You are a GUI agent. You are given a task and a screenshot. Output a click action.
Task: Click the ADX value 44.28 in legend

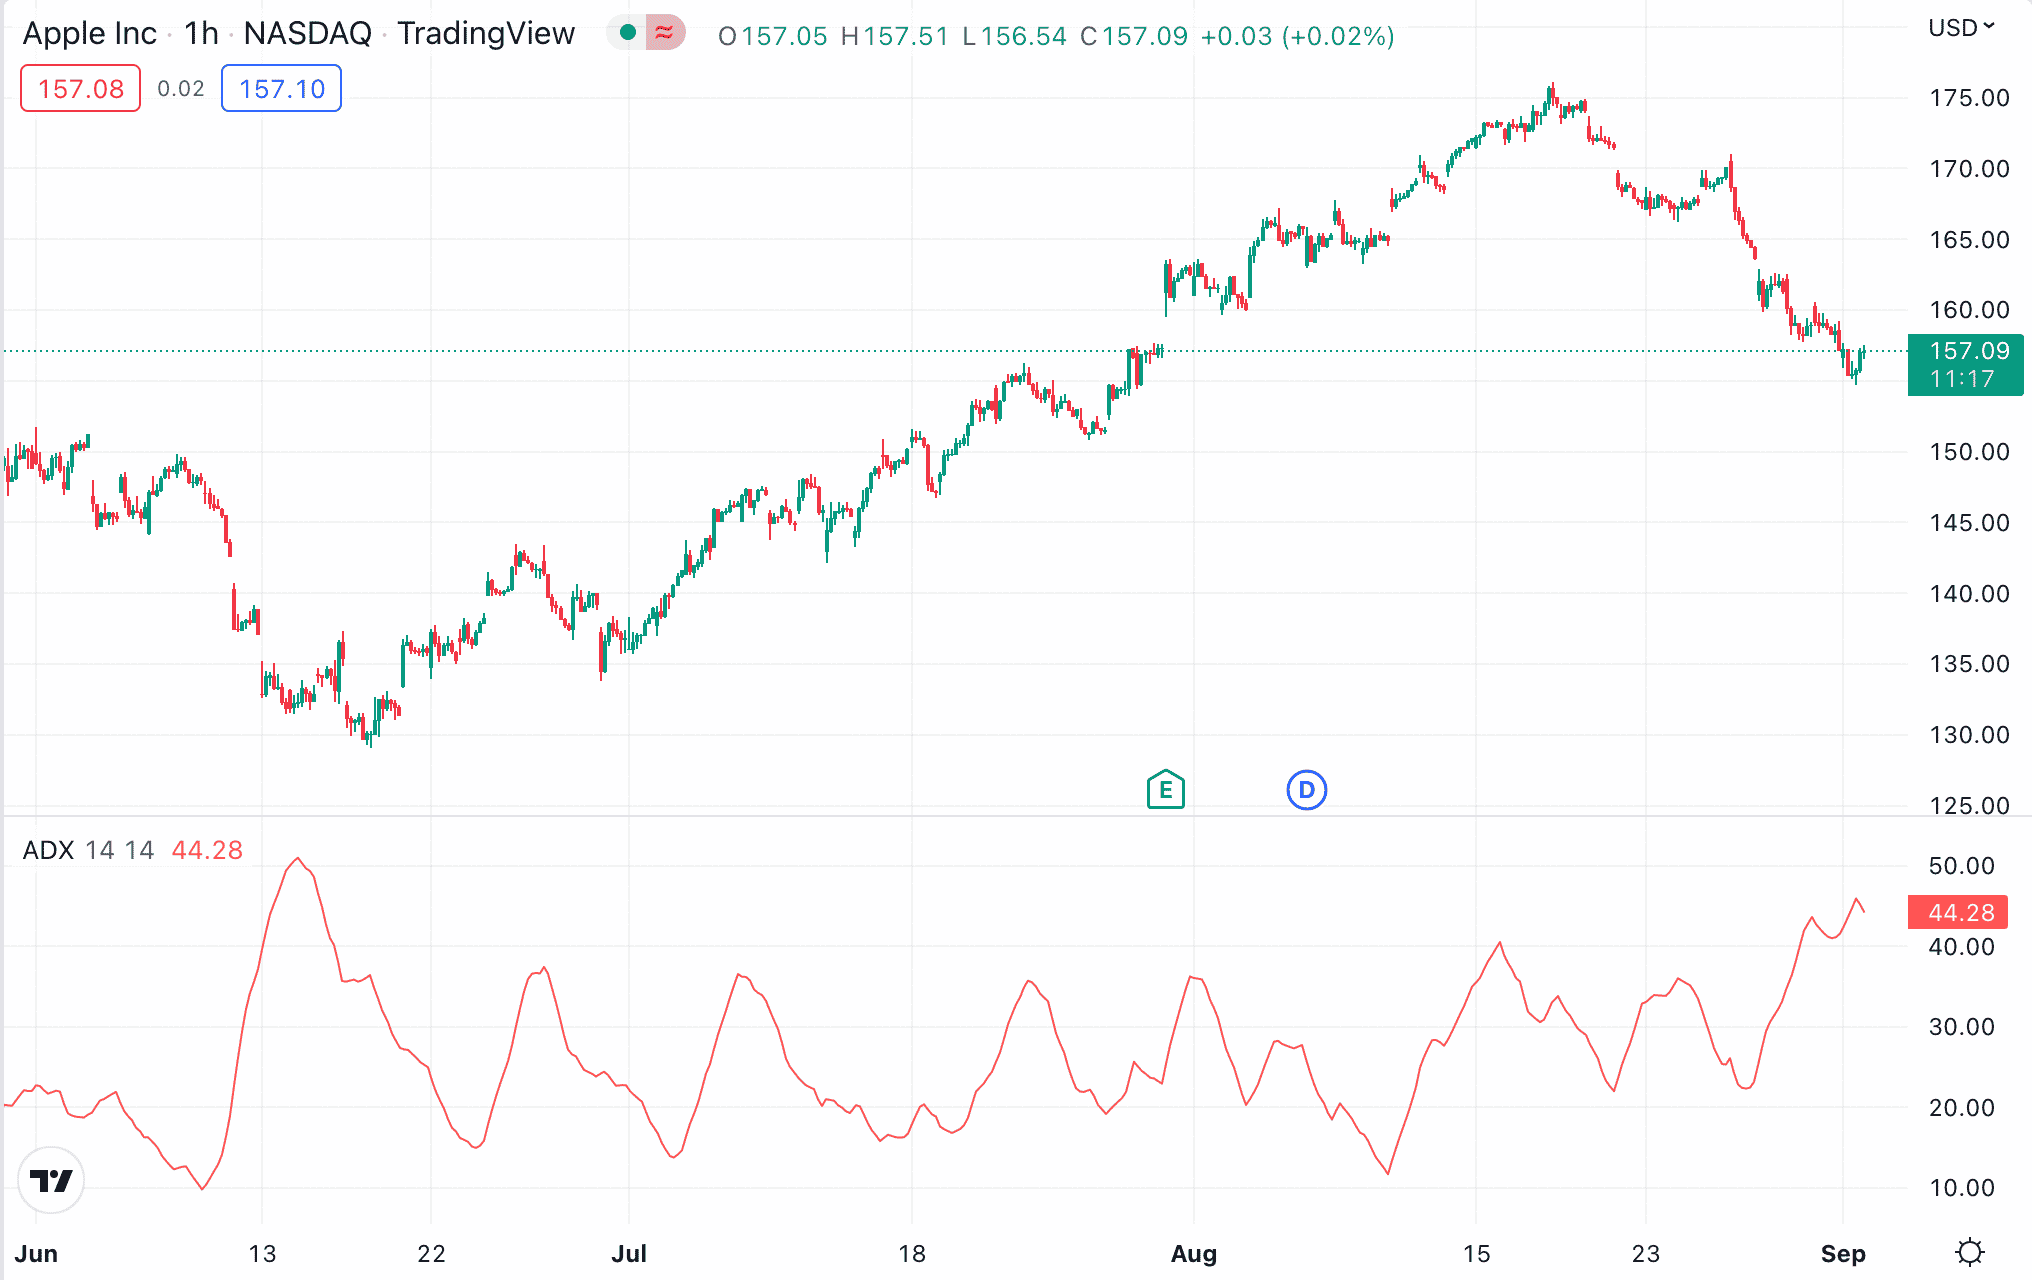(x=207, y=850)
